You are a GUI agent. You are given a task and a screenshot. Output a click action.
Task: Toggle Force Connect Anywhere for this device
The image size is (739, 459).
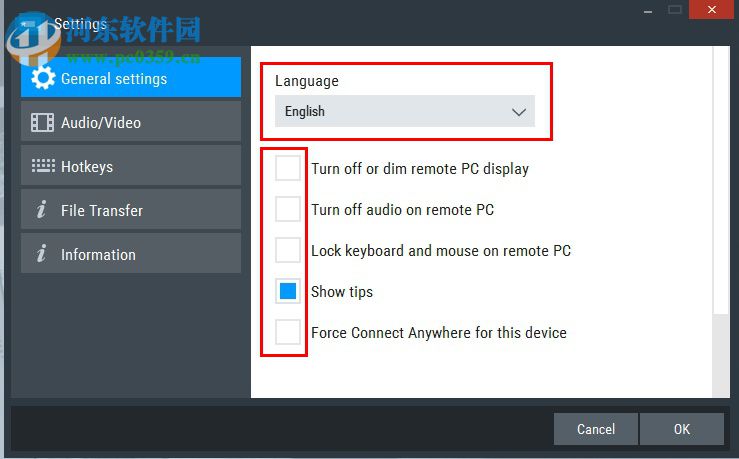click(x=288, y=332)
